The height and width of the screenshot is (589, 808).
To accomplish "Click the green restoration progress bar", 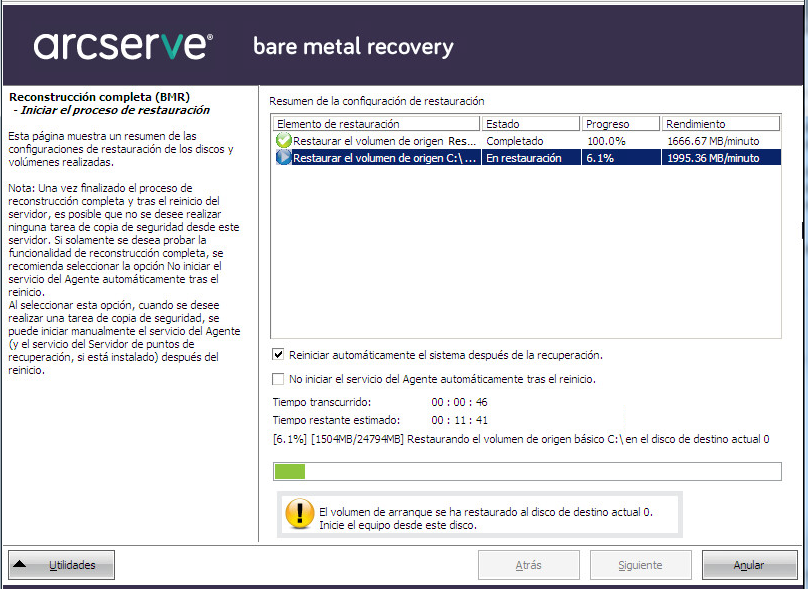I will pos(527,471).
